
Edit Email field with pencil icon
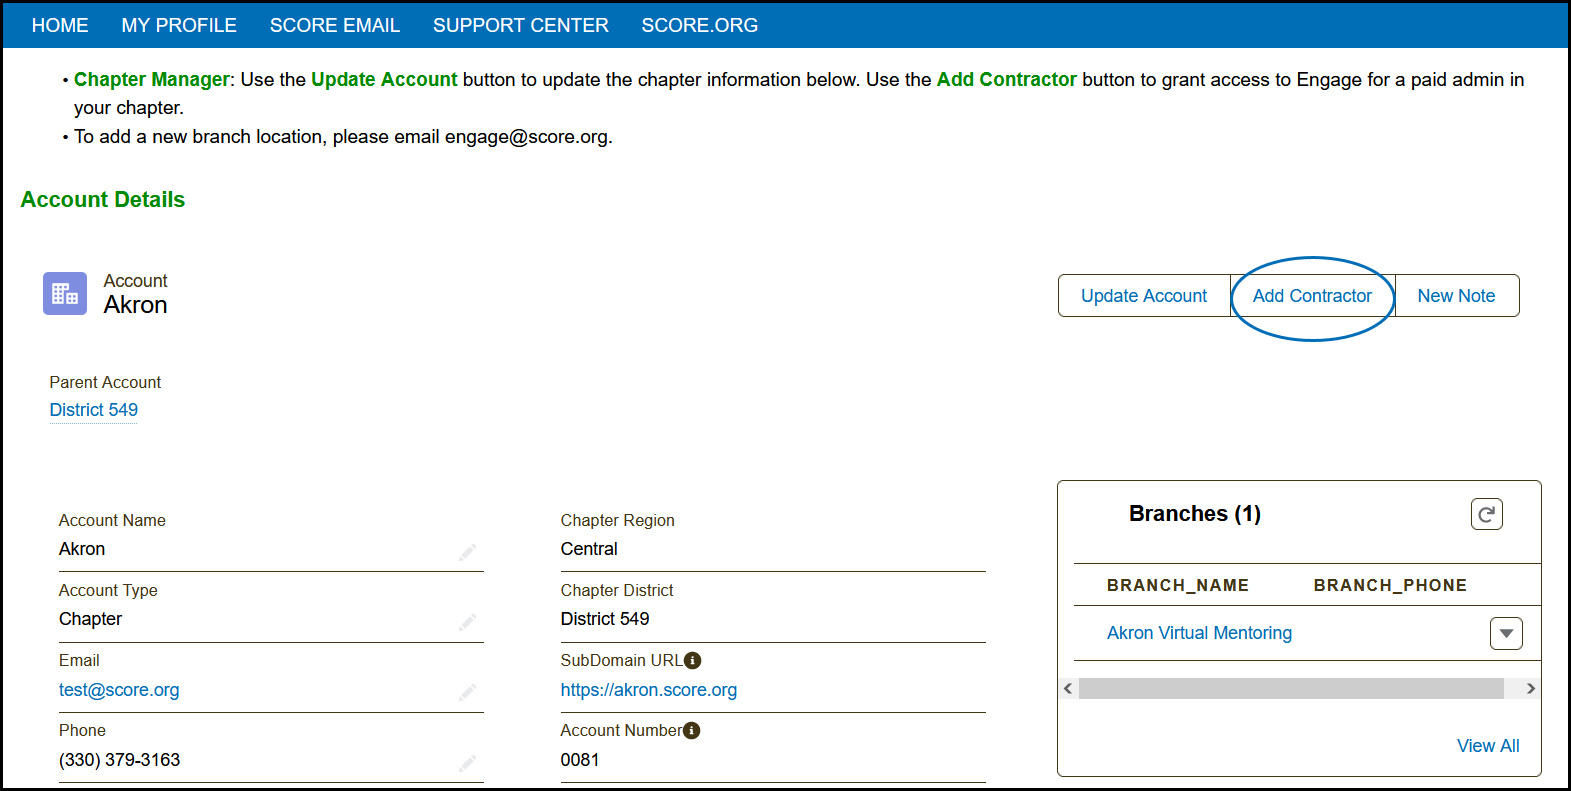(x=467, y=692)
